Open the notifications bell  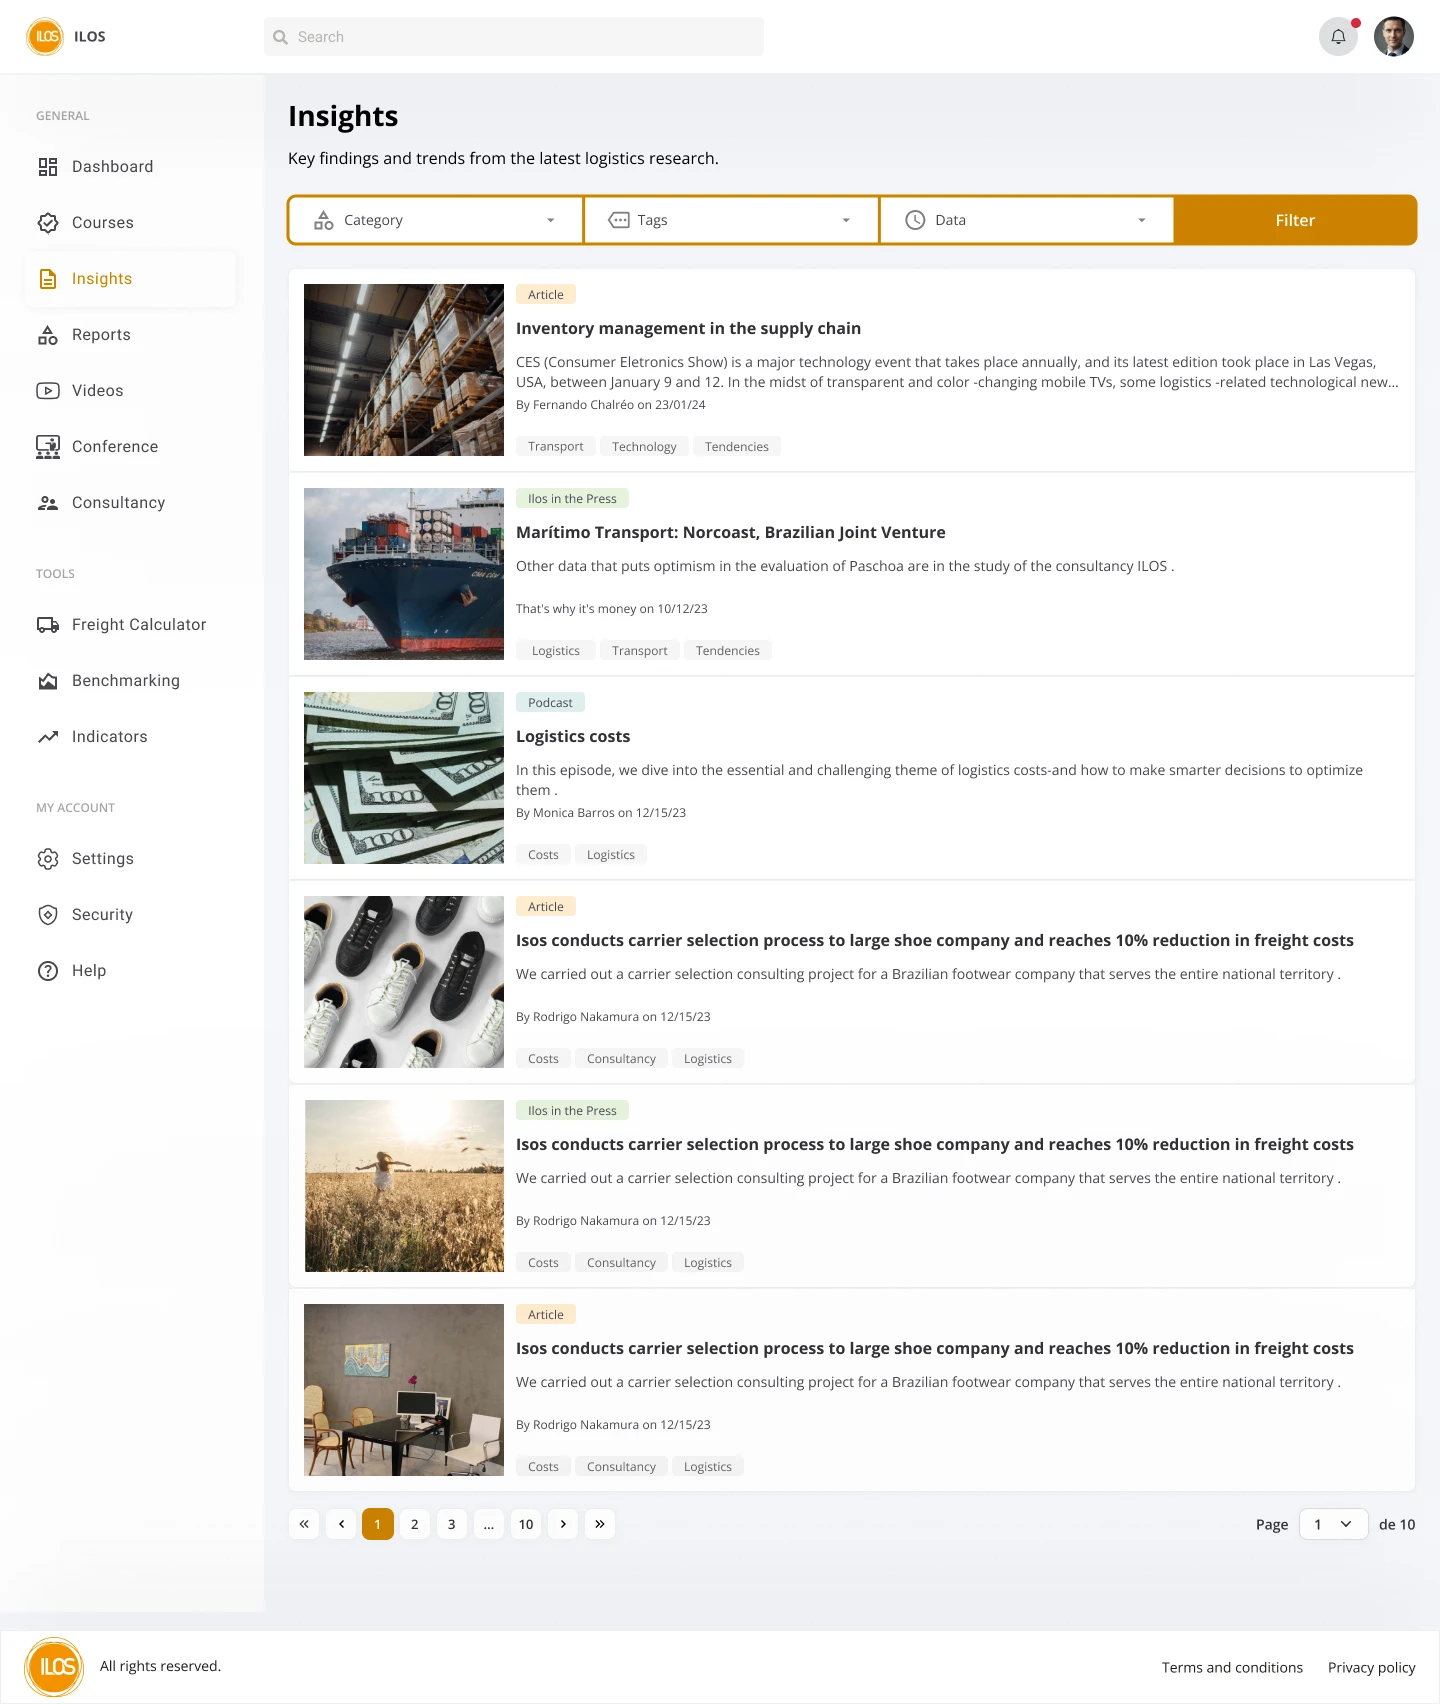click(1338, 37)
